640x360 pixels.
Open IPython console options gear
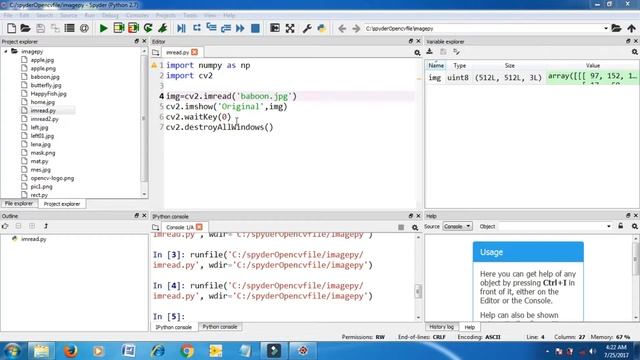pos(415,227)
